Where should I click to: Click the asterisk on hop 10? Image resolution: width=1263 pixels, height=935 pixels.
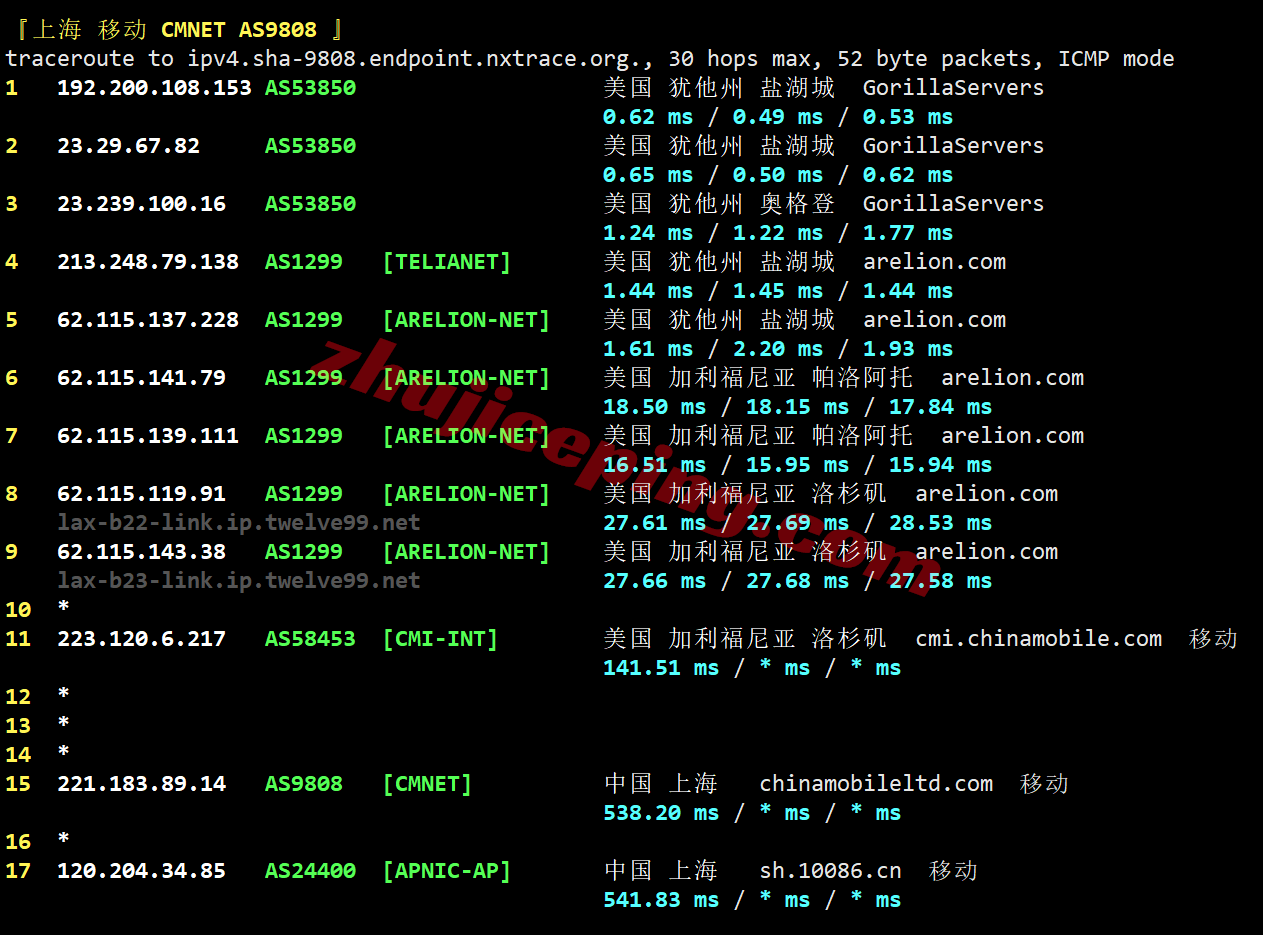pos(64,608)
